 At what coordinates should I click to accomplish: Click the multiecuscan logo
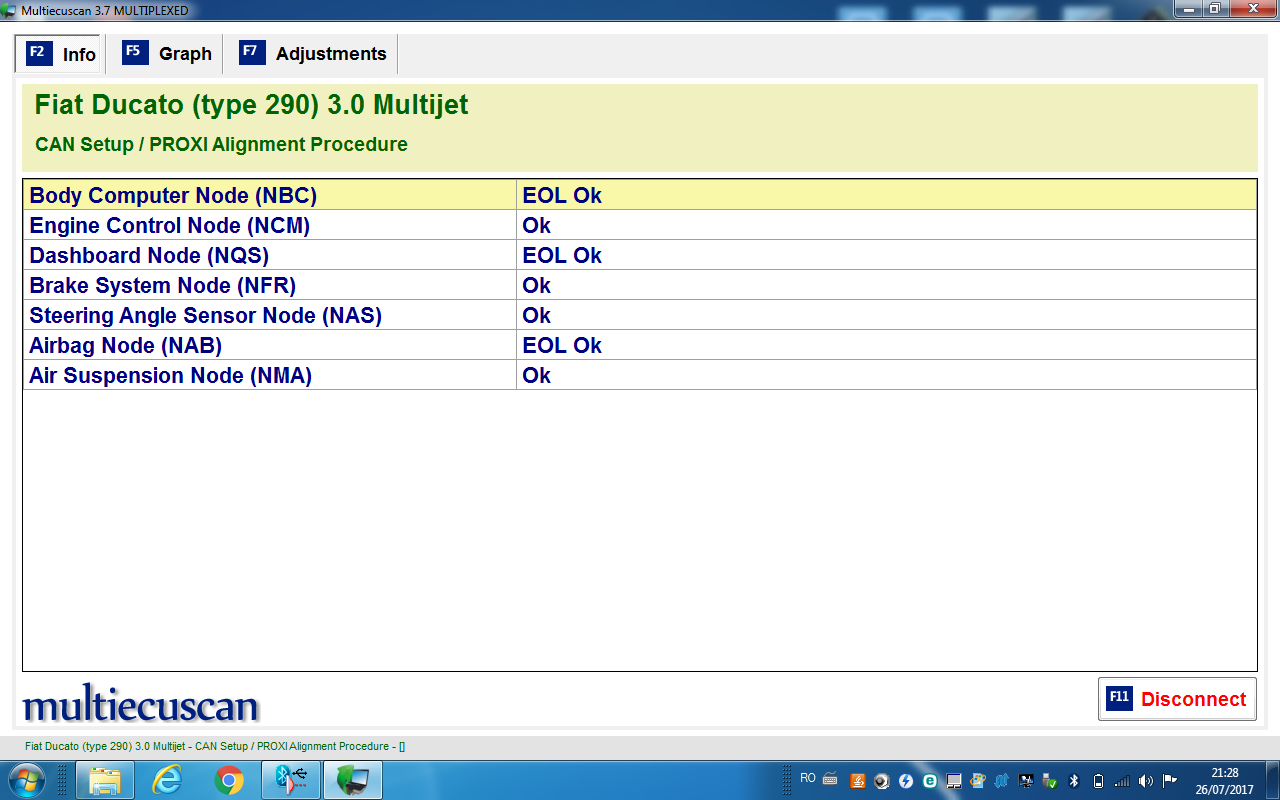[x=141, y=704]
